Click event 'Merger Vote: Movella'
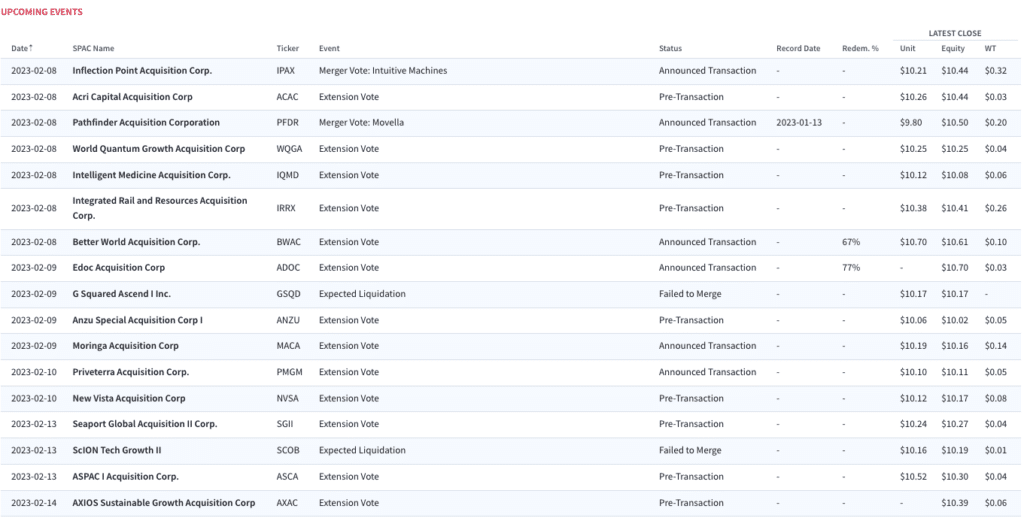The image size is (1024, 521). (361, 122)
